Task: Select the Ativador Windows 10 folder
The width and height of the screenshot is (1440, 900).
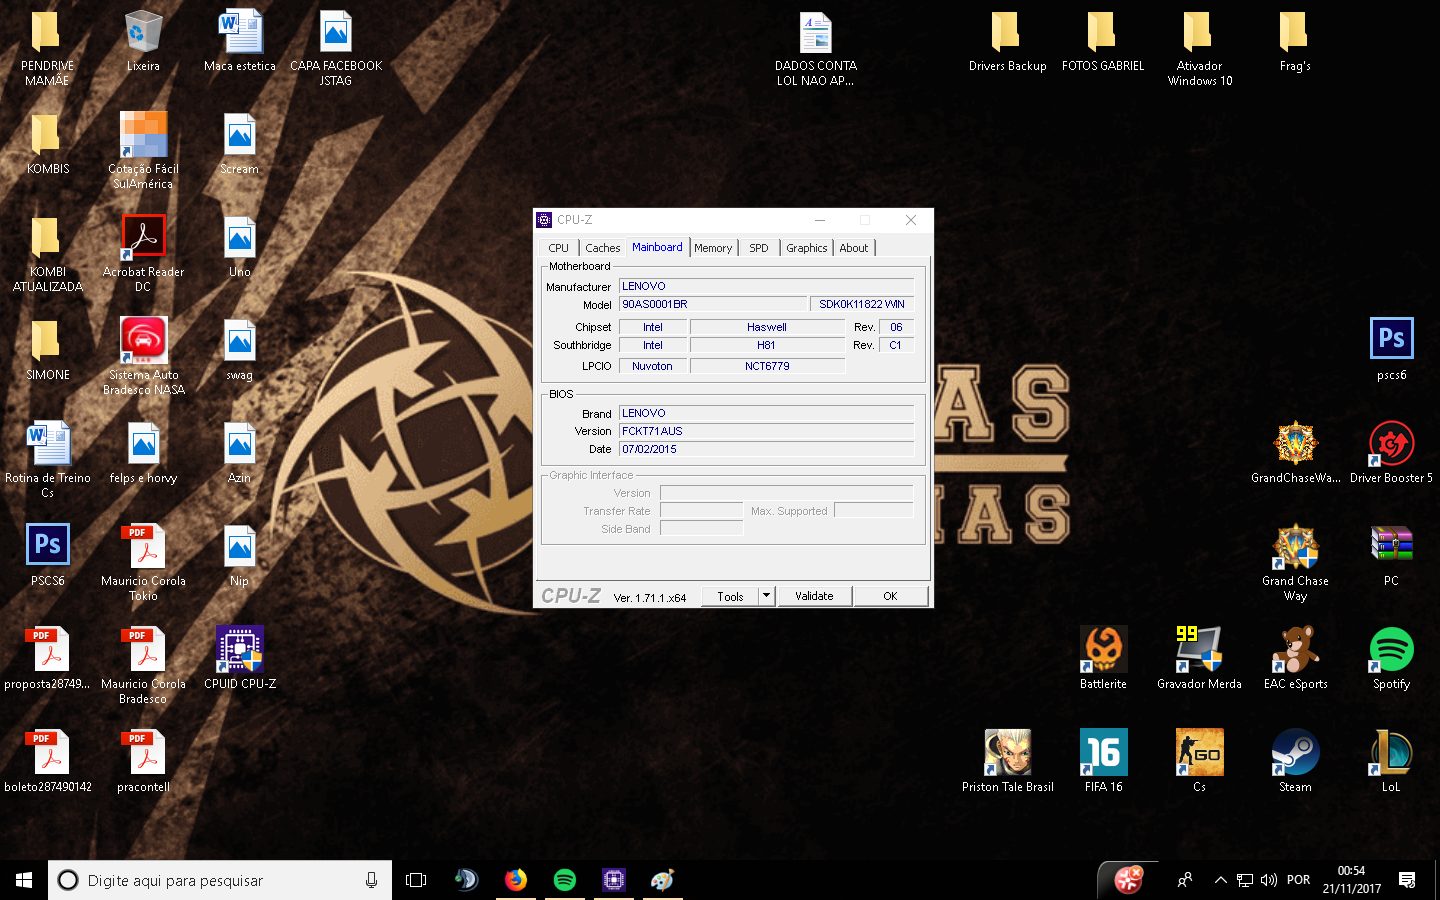Action: point(1199,48)
